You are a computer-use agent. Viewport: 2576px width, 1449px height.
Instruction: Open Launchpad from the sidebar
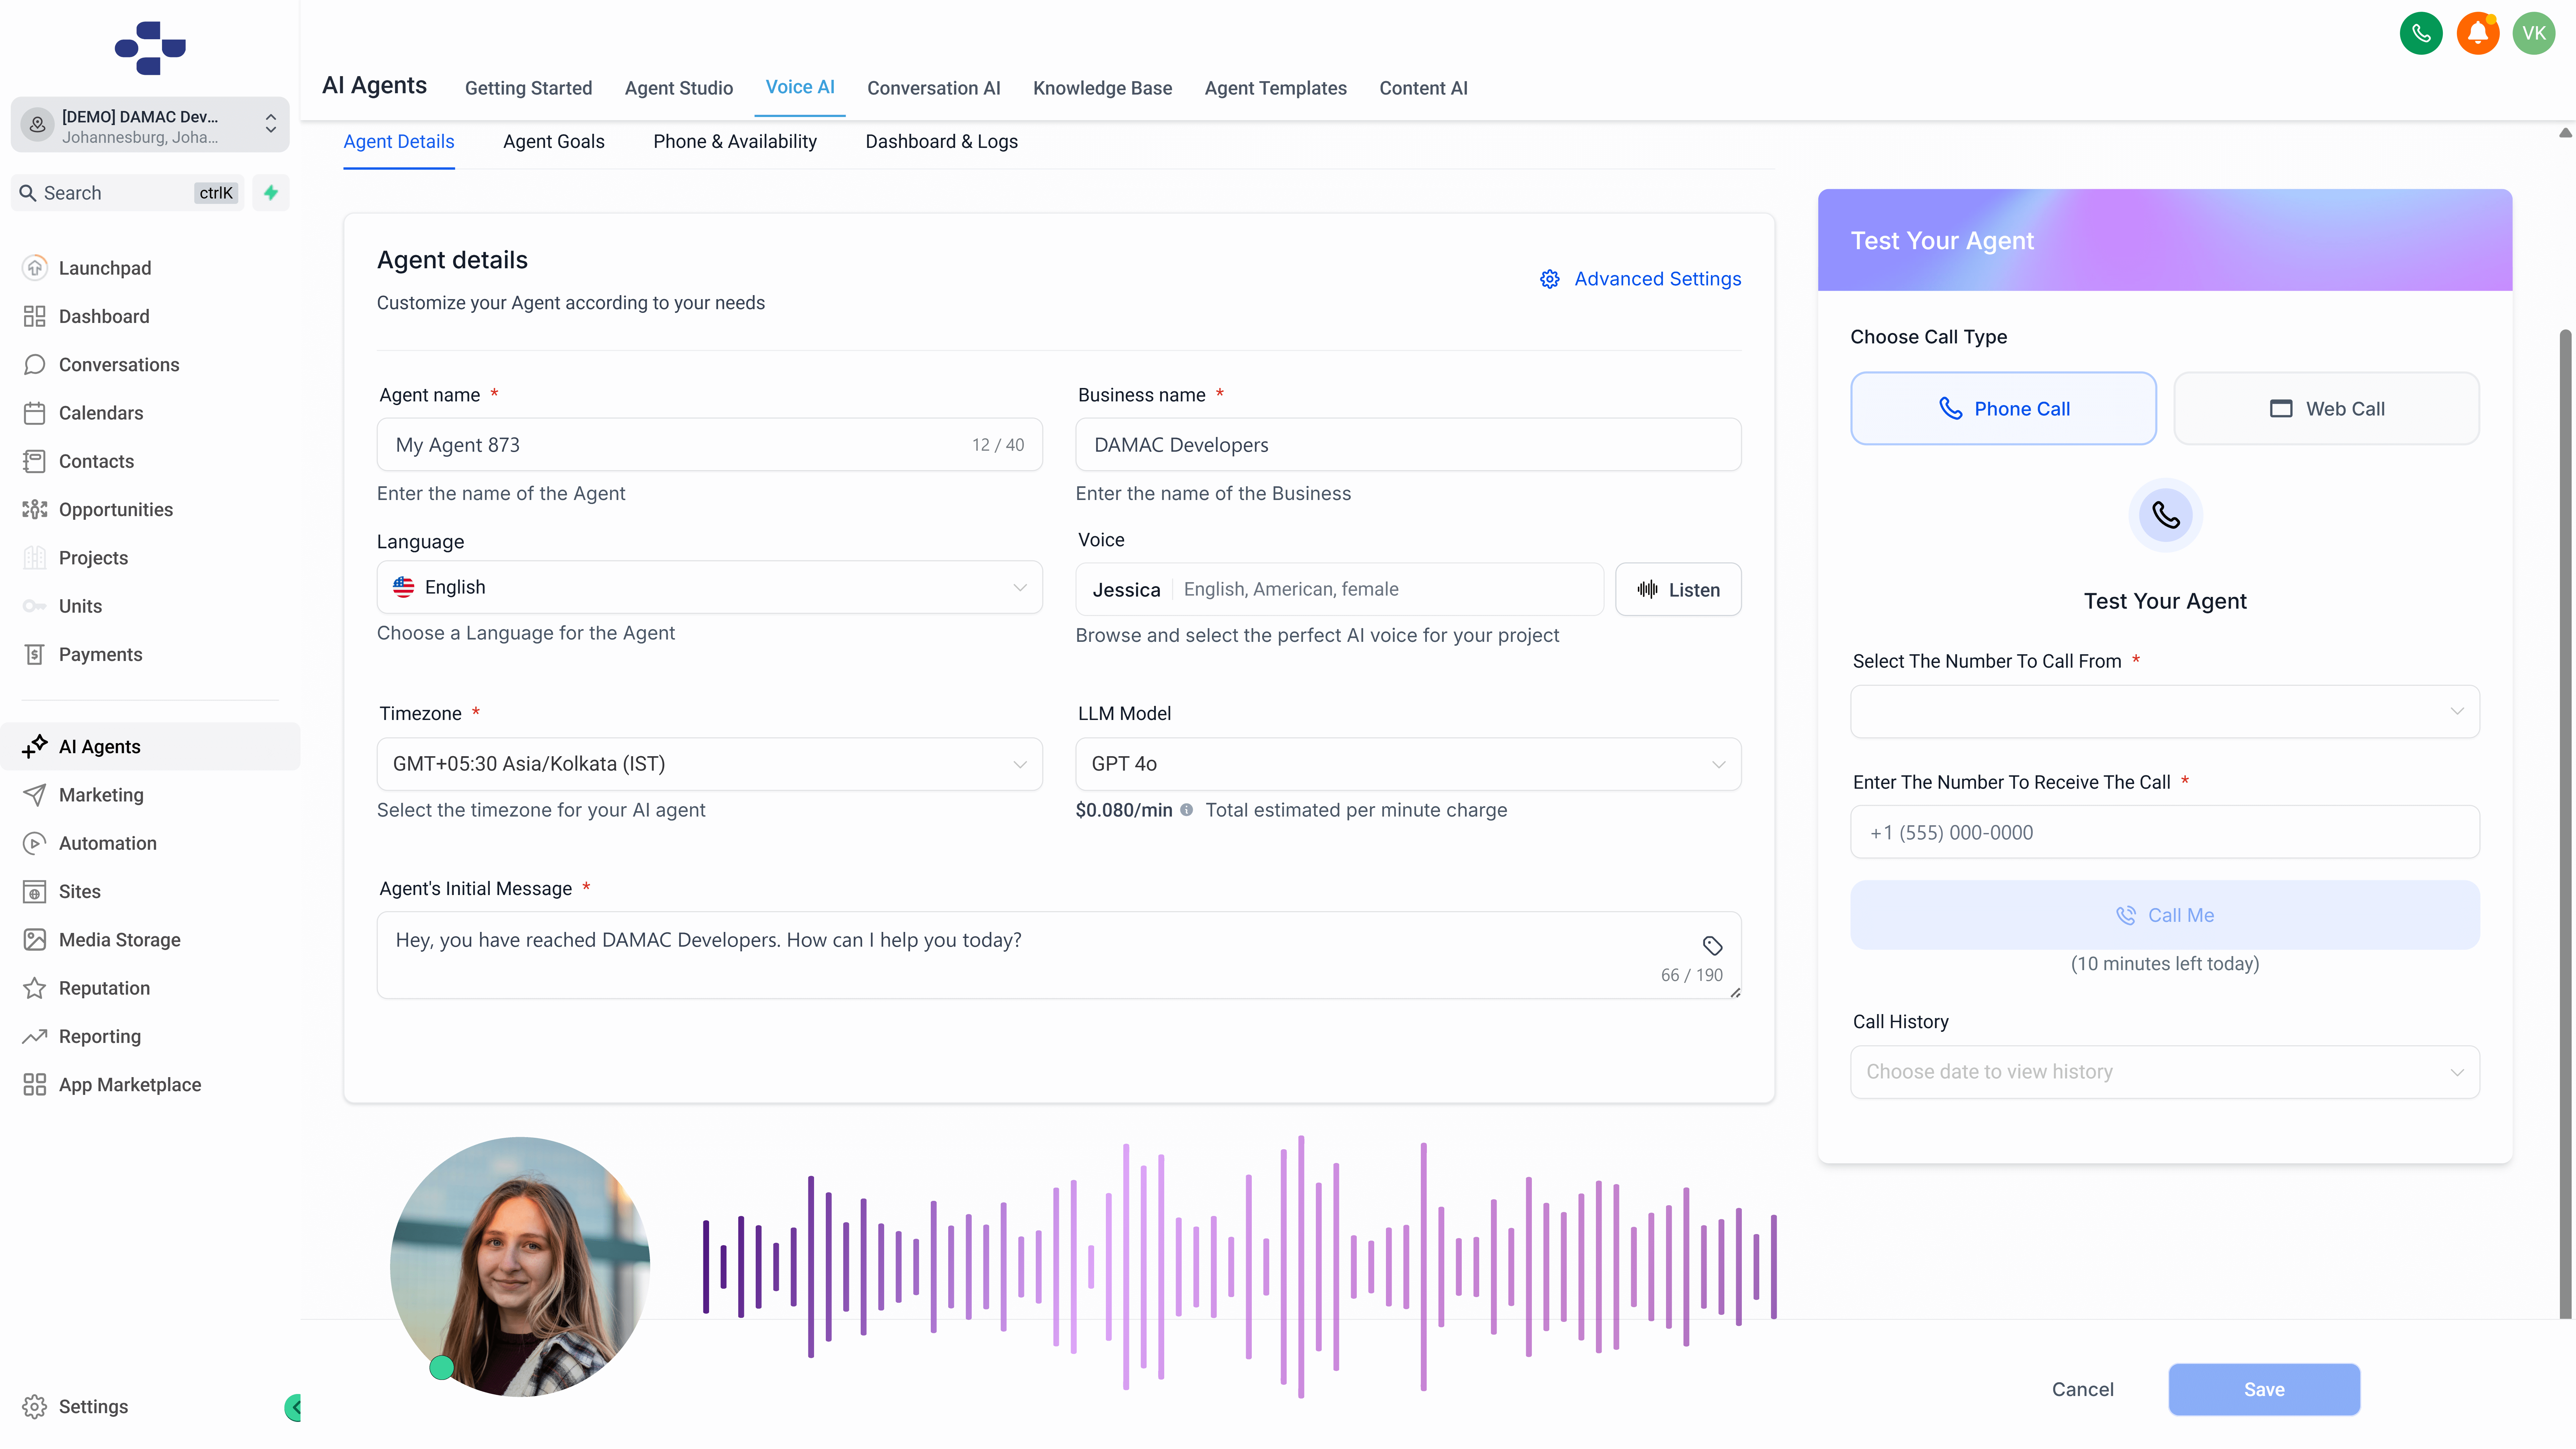point(104,268)
